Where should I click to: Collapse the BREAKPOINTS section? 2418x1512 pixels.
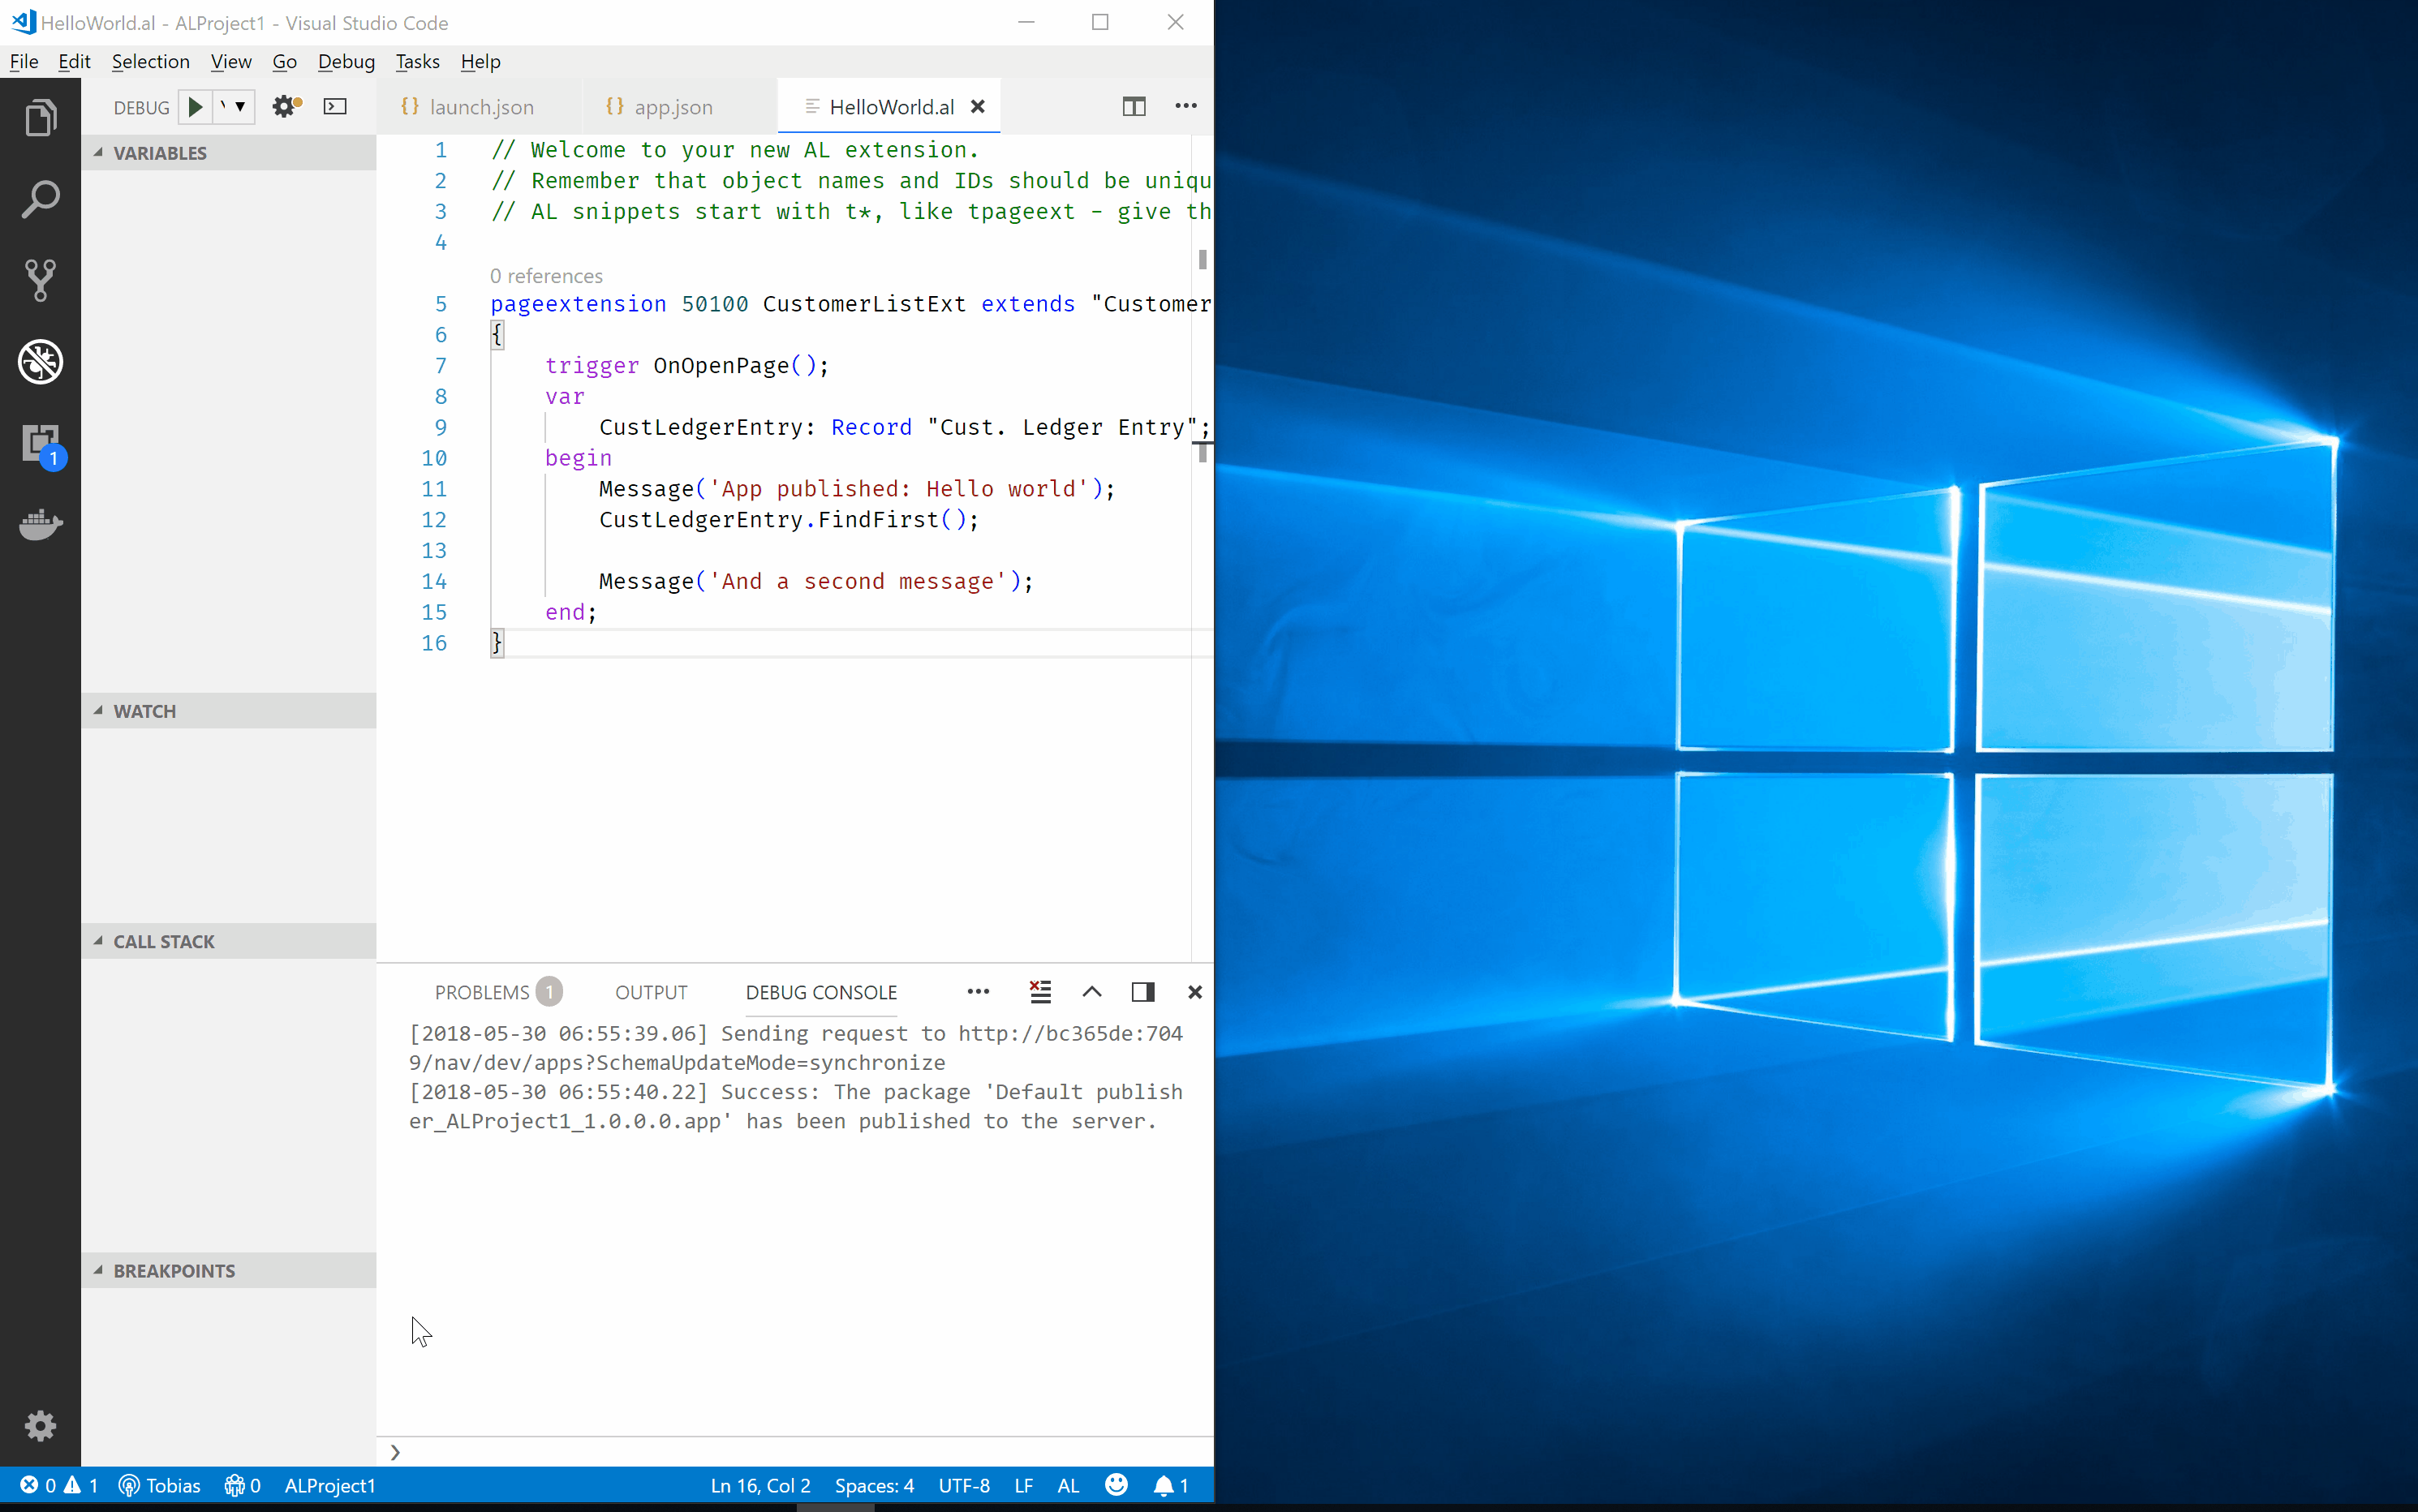[229, 1270]
